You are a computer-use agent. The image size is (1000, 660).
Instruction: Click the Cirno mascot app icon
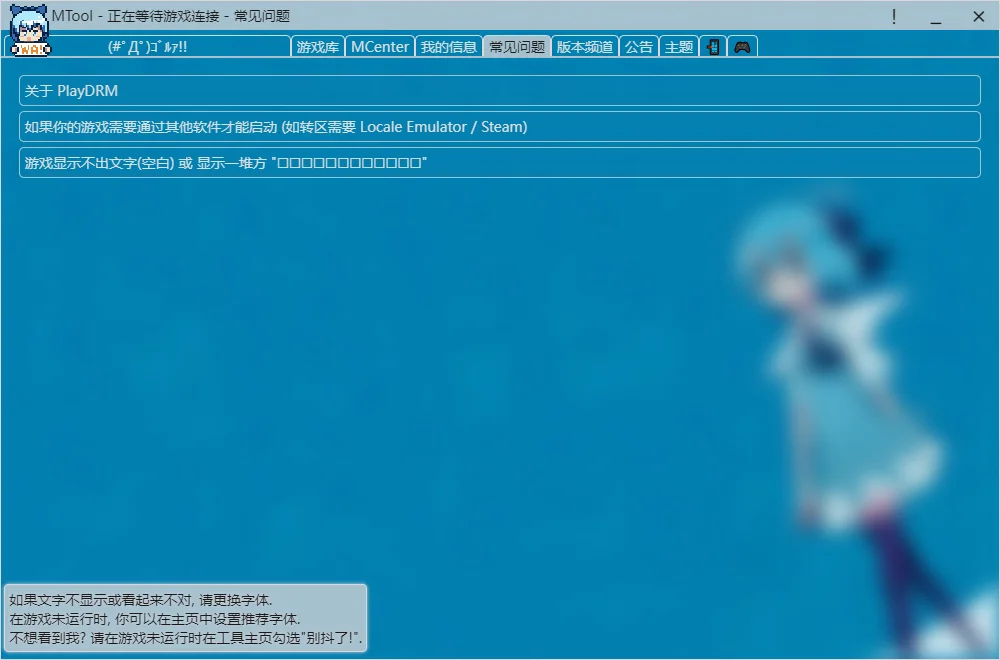tap(29, 30)
